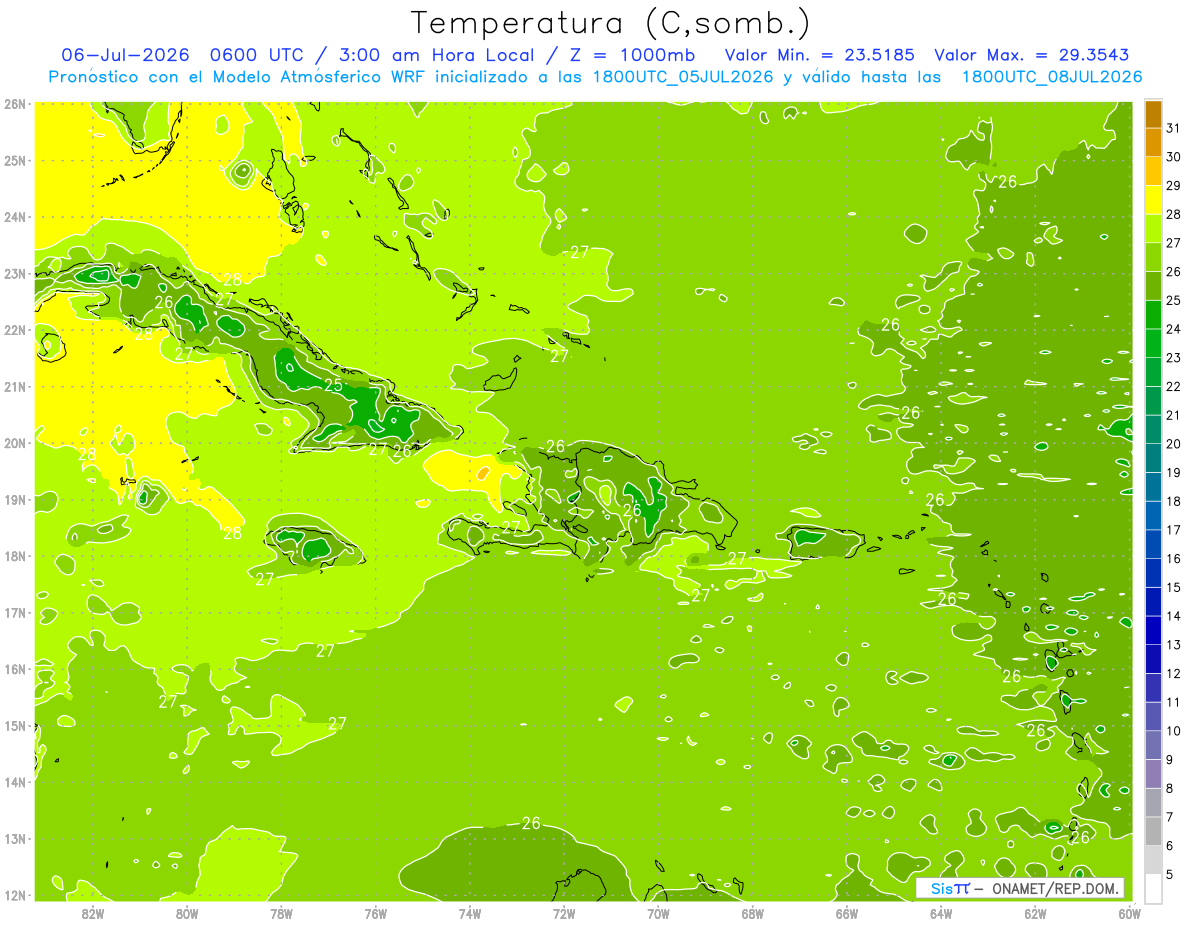Click the '68W' longitude axis label
This screenshot has width=1200, height=927.
pos(752,913)
